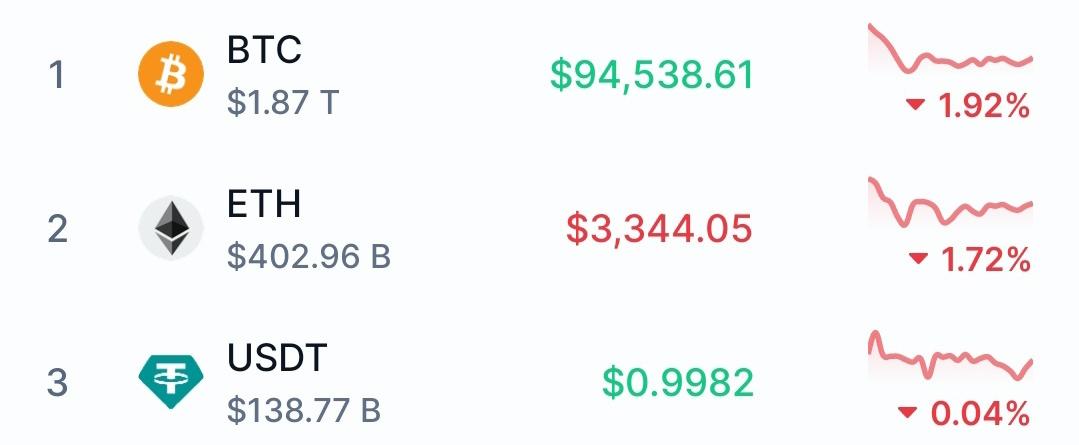Image resolution: width=1079 pixels, height=445 pixels.
Task: Click the green Tether logo icon
Action: pyautogui.click(x=171, y=382)
